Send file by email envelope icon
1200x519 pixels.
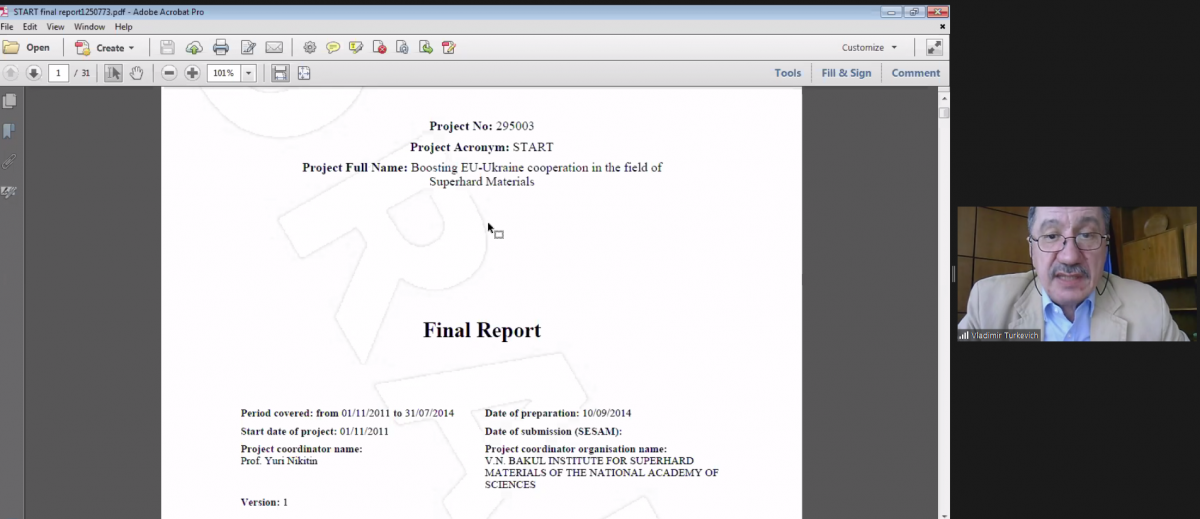coord(274,47)
